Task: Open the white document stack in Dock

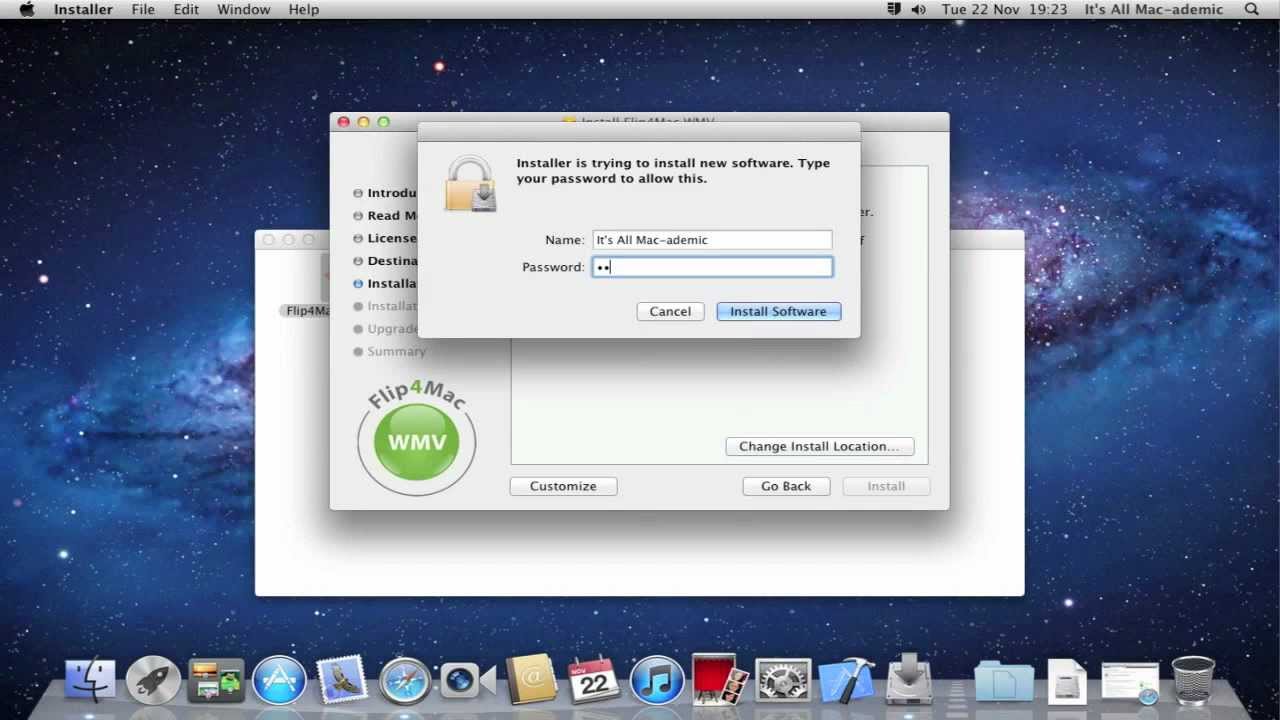Action: (1067, 681)
